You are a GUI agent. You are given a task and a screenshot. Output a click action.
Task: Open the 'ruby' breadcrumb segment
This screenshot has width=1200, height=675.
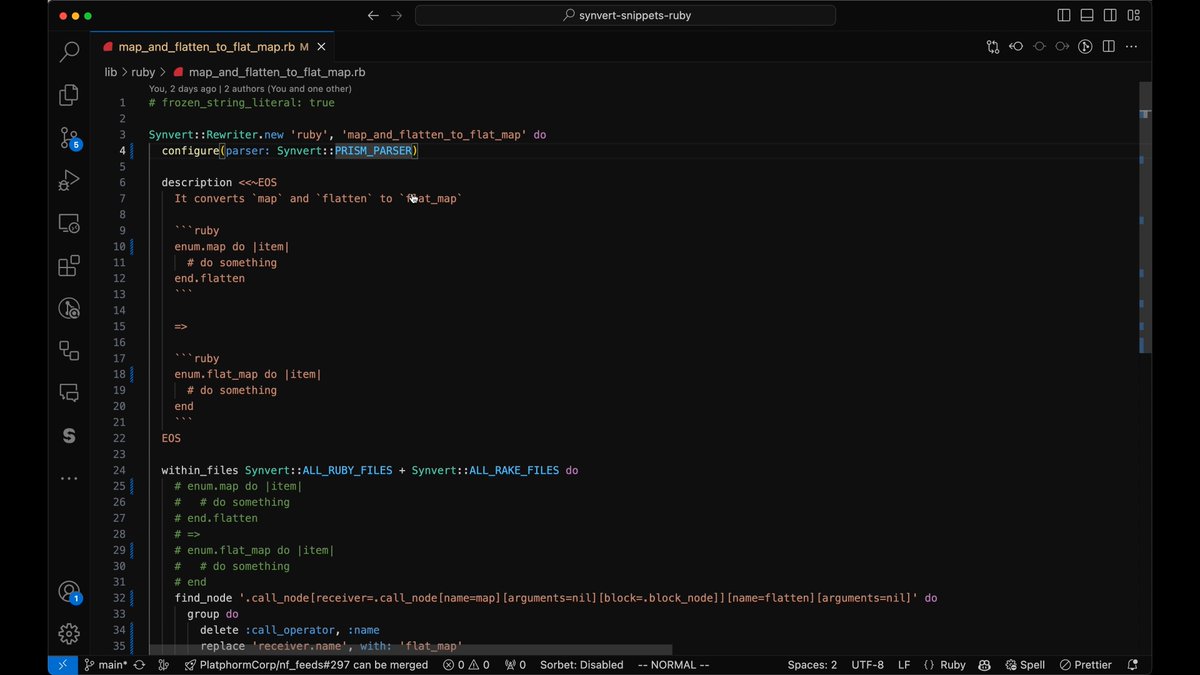tap(143, 72)
